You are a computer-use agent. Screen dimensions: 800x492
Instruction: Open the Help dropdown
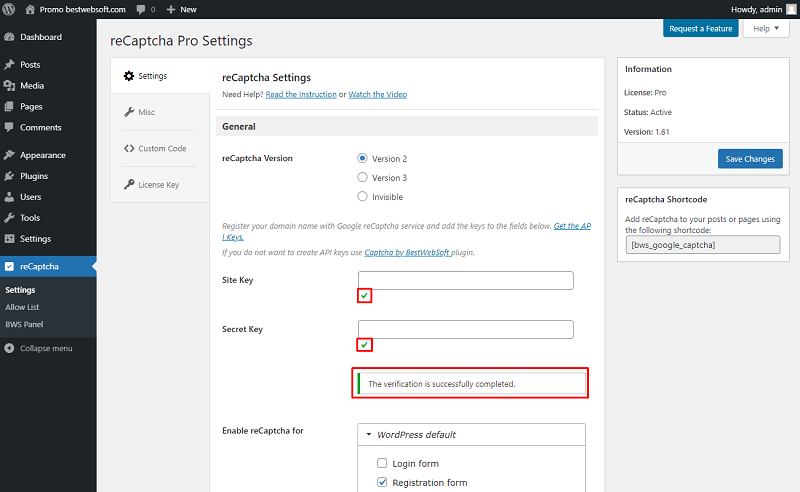pos(766,29)
